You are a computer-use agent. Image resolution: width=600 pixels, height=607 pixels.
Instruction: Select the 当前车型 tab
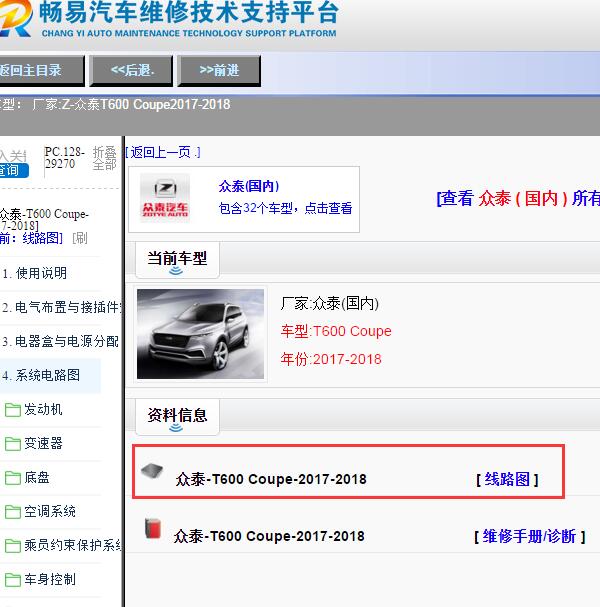coord(177,259)
